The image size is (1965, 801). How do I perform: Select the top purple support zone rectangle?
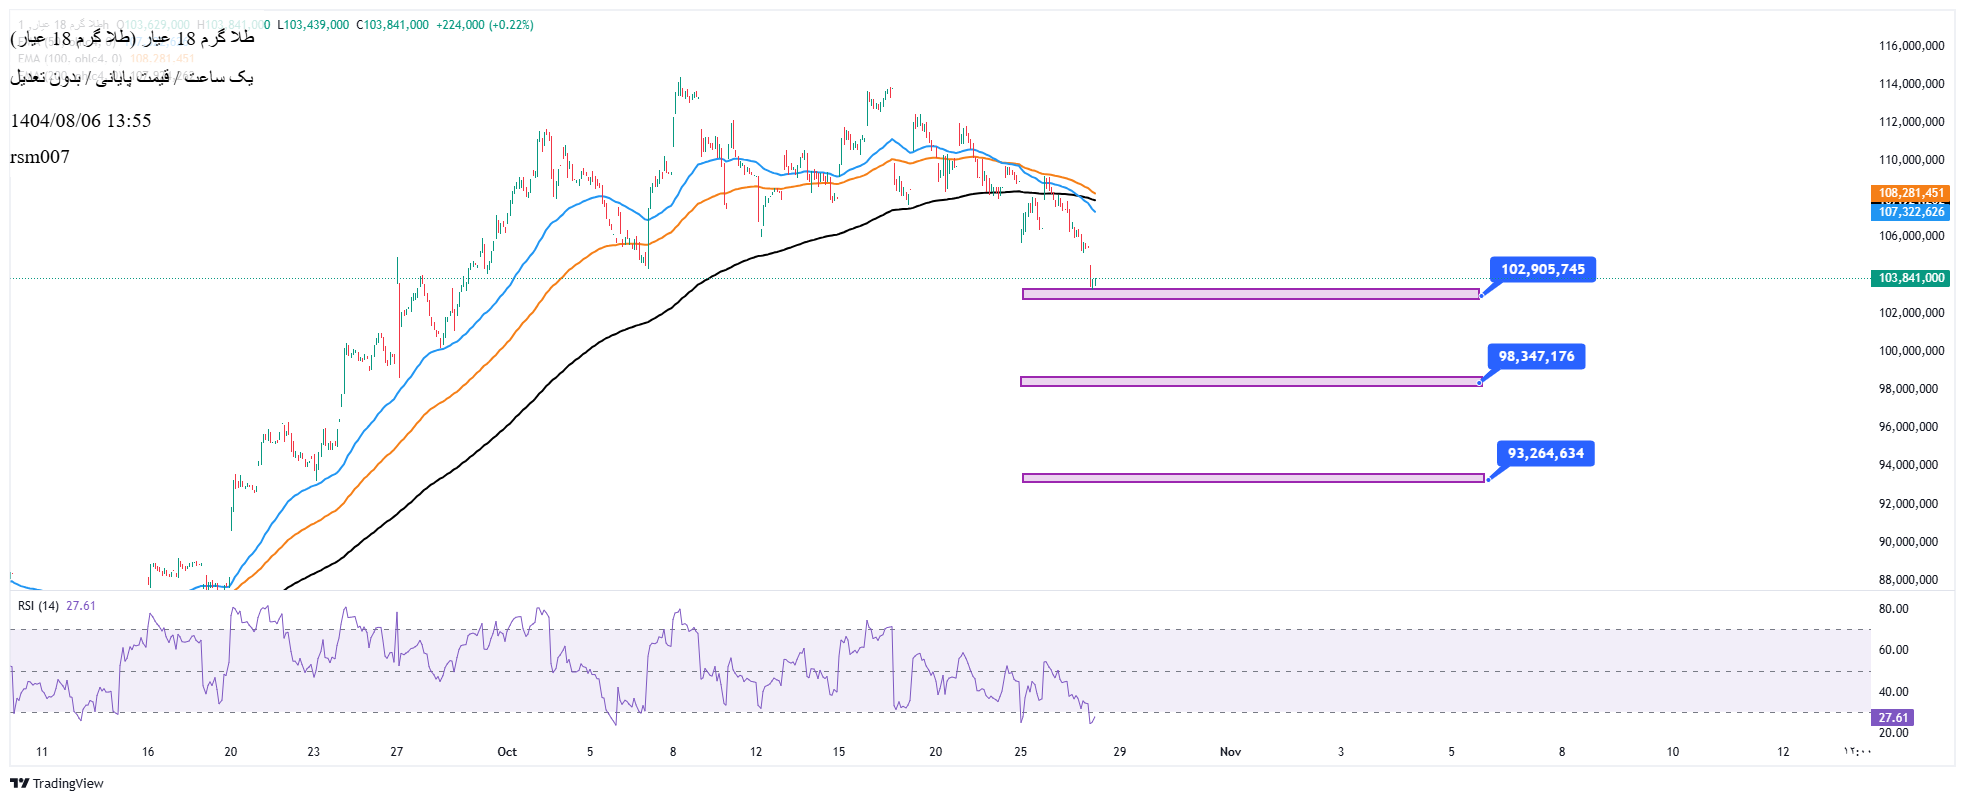click(1250, 294)
